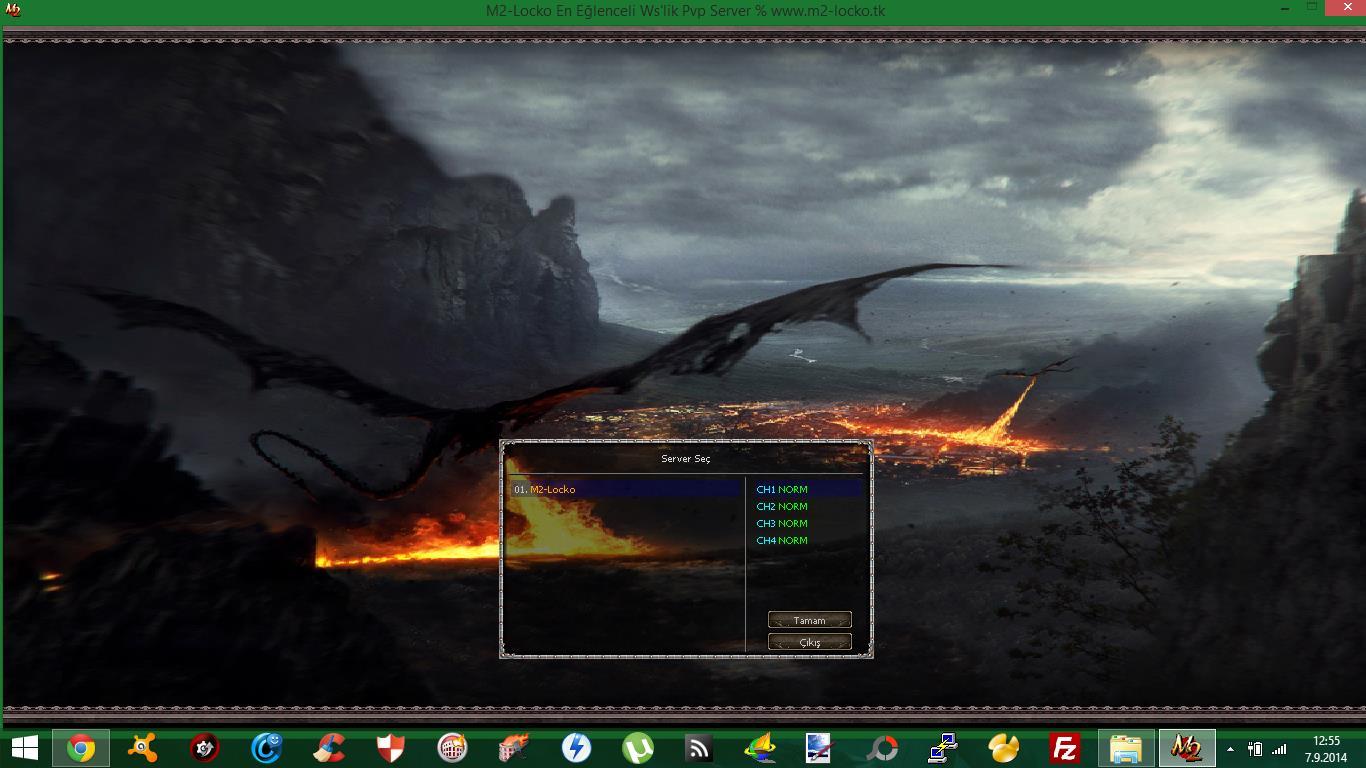Show hidden system tray icons
Viewport: 1366px width, 768px height.
1230,749
